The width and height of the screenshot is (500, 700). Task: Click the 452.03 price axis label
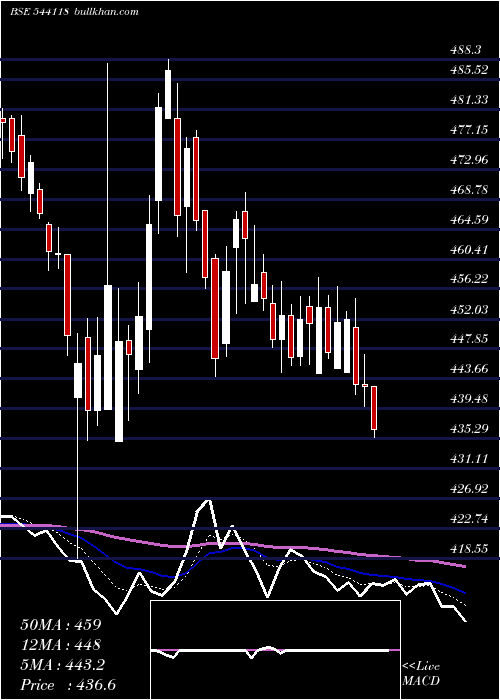tap(469, 309)
